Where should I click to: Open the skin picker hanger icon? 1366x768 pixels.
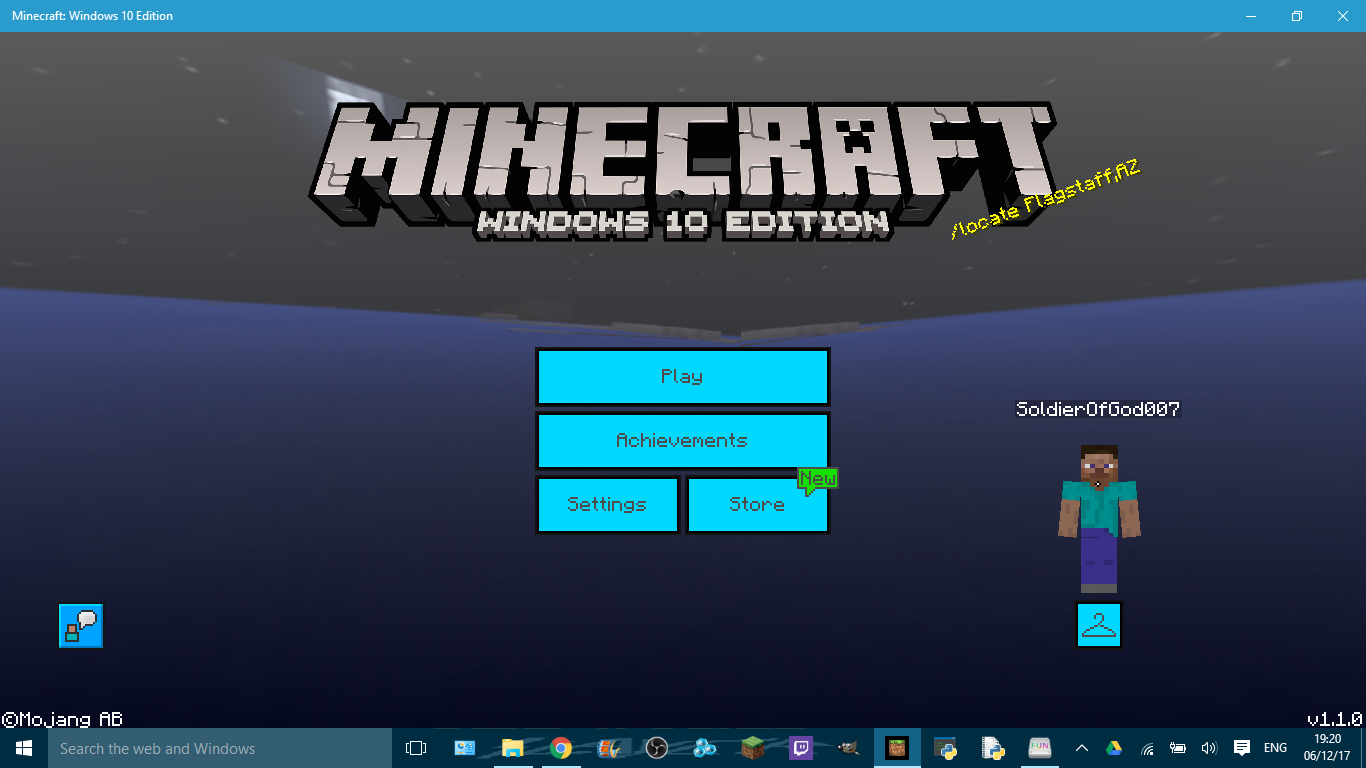[1099, 625]
